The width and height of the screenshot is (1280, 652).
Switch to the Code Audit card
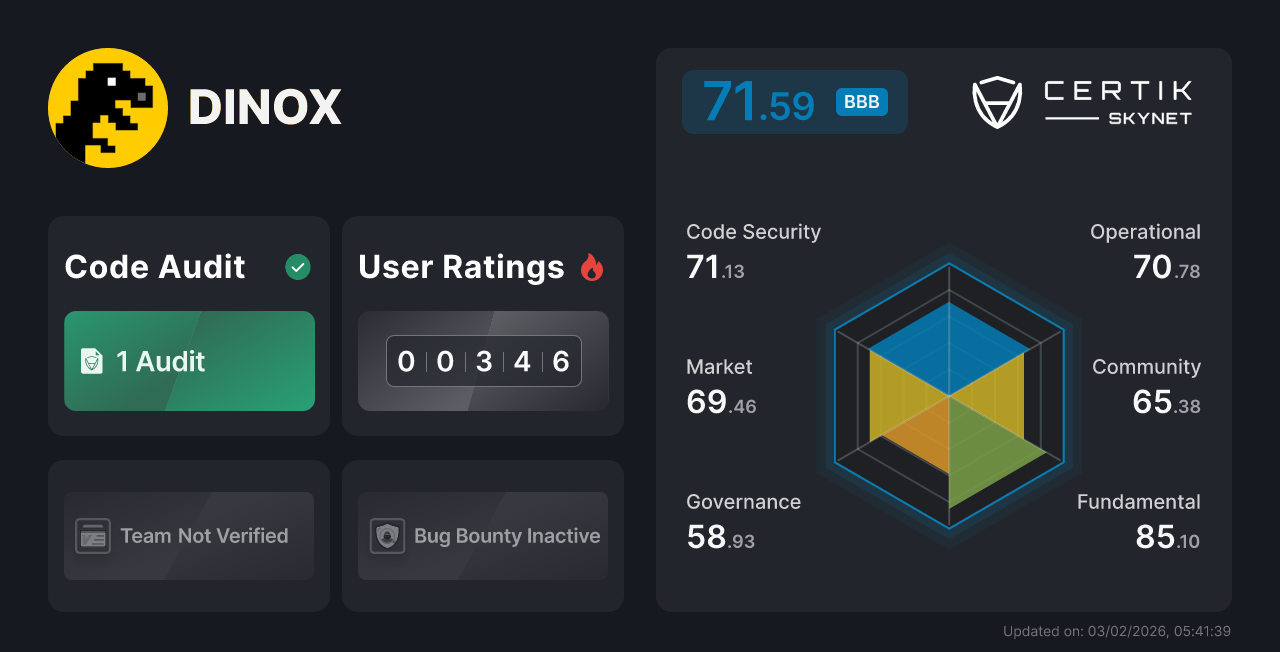tap(188, 325)
